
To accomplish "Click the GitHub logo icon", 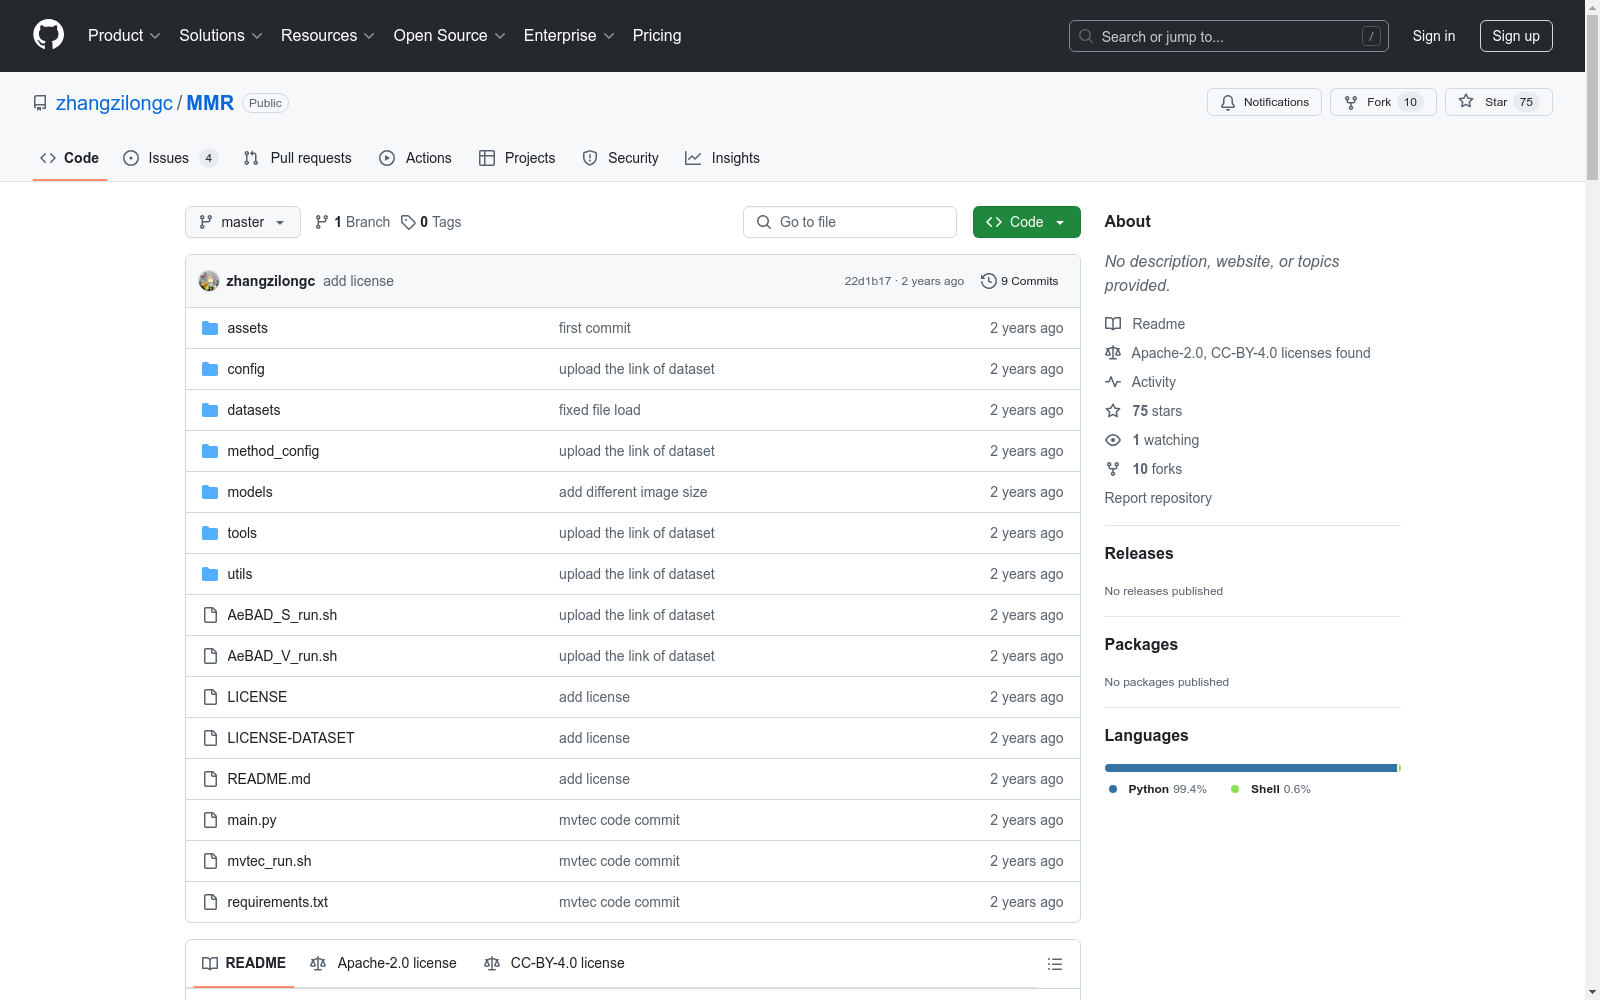I will click(48, 35).
